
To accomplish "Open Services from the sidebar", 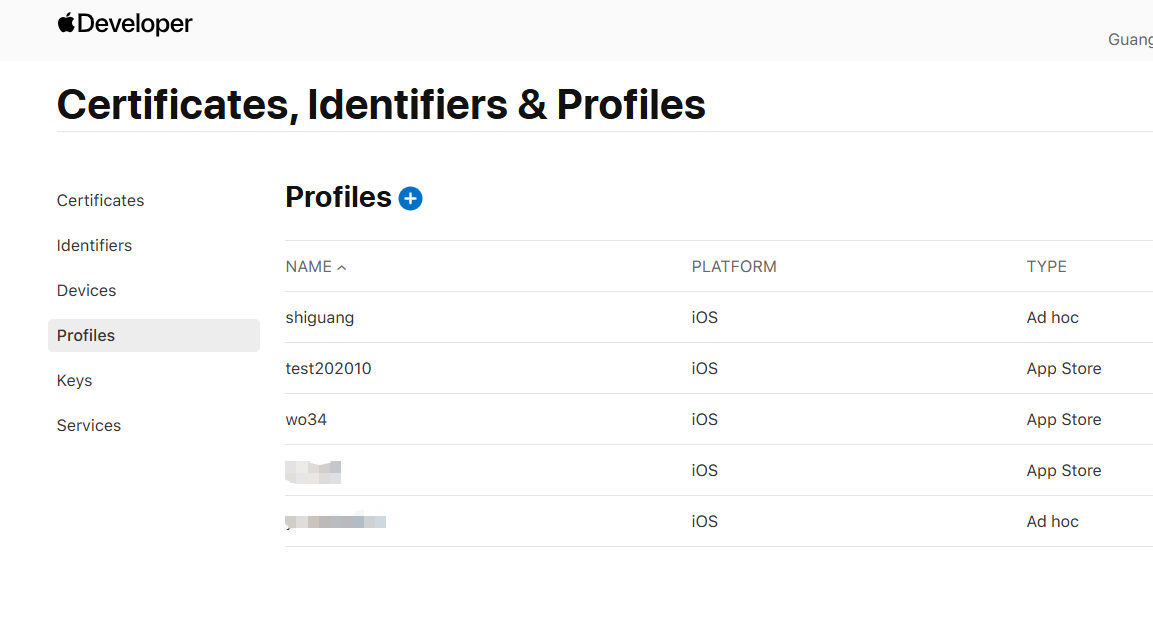I will (x=88, y=425).
